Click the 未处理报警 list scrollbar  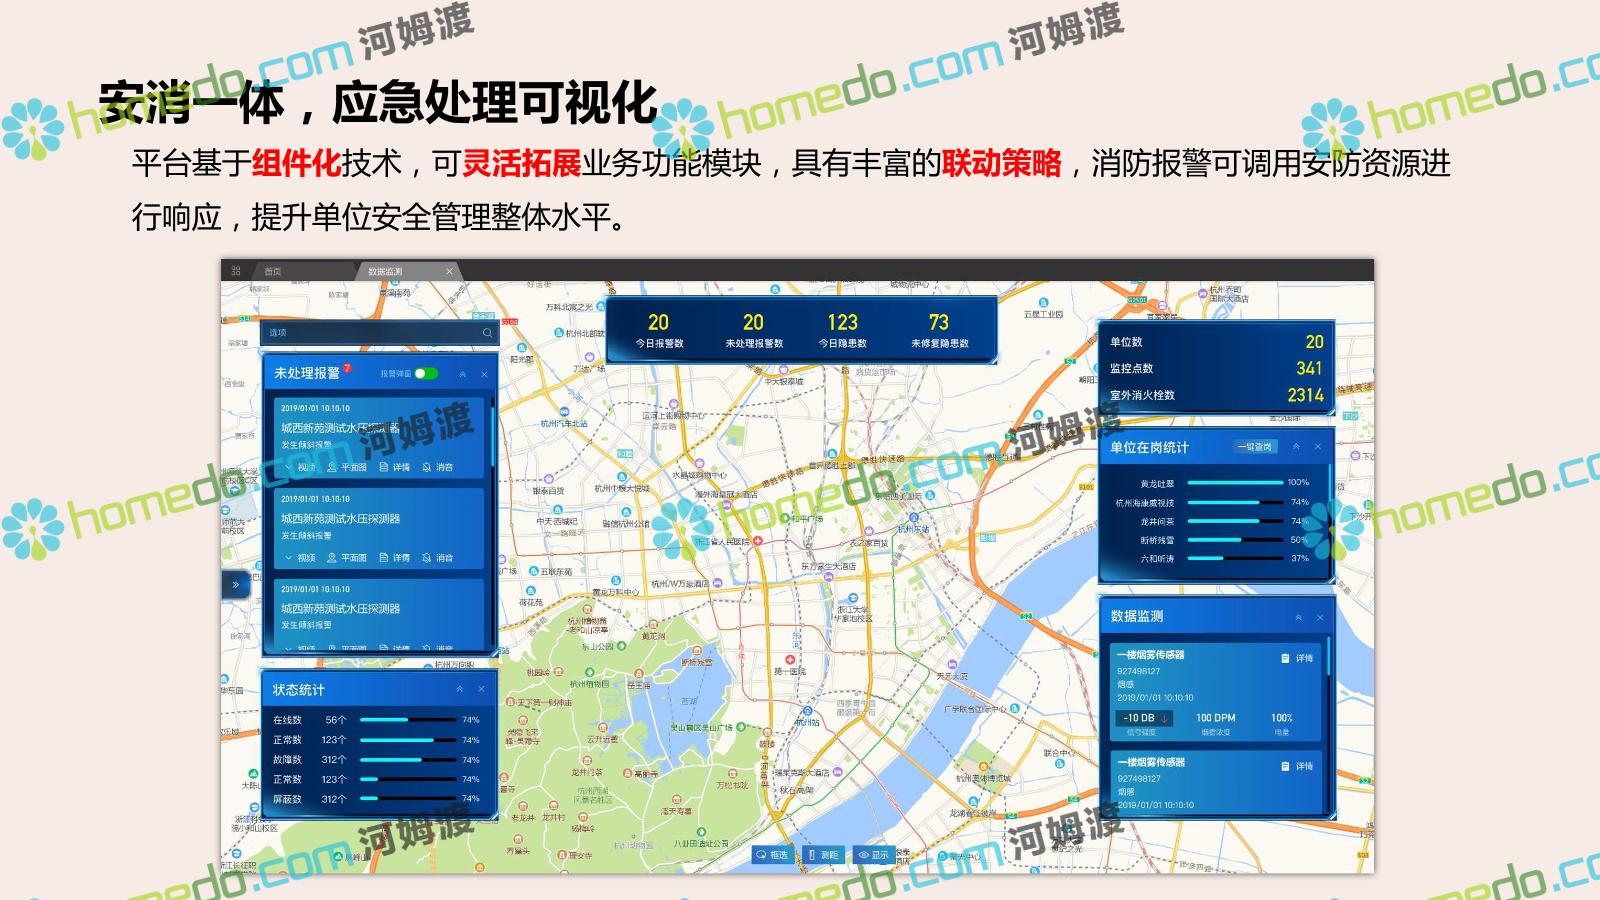coord(493,435)
